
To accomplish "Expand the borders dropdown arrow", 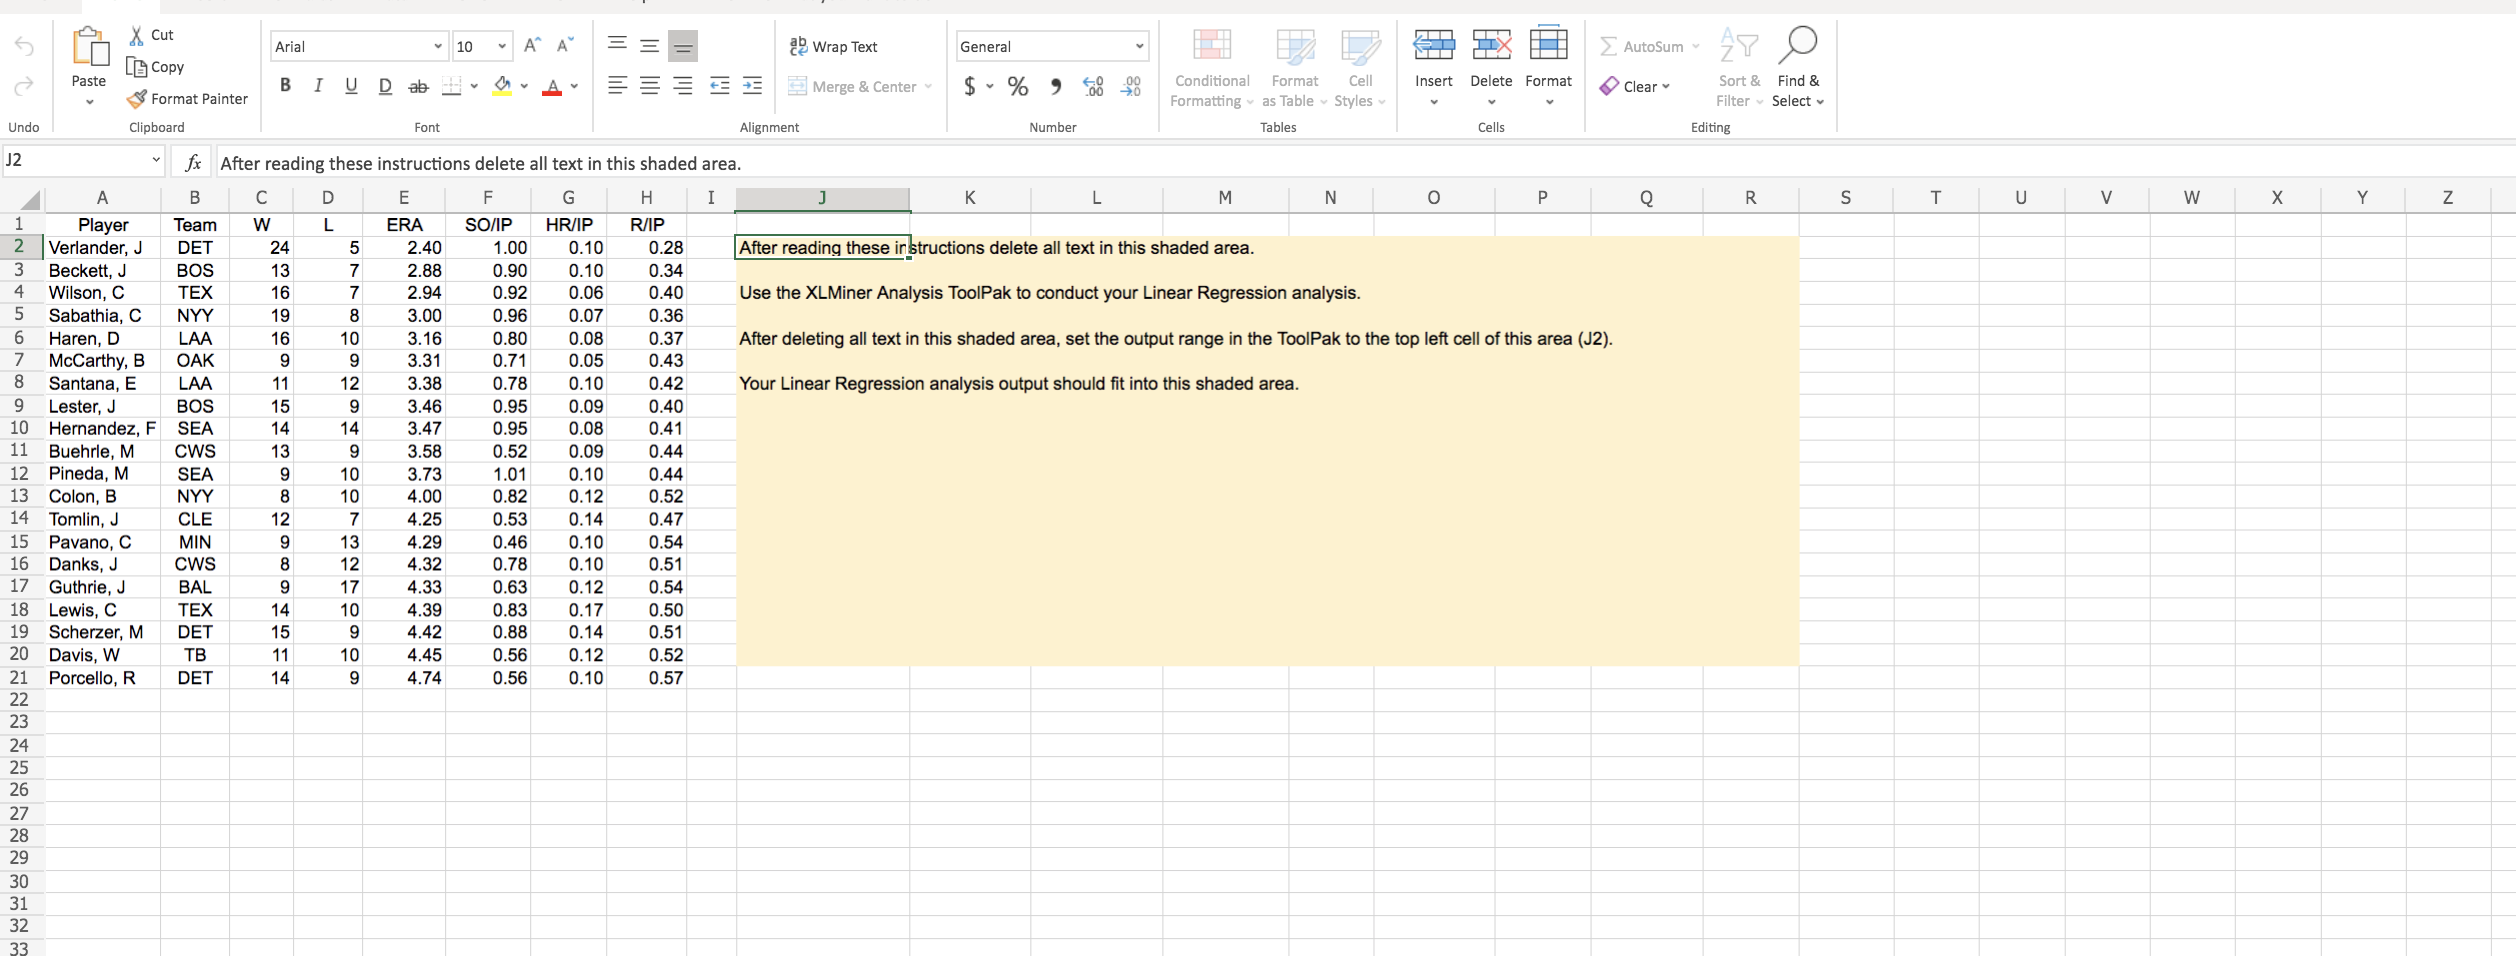I will point(474,87).
